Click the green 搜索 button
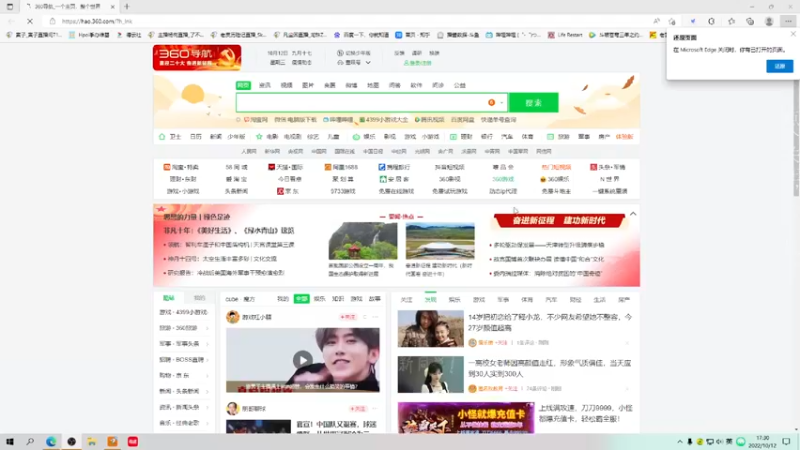 click(x=534, y=103)
